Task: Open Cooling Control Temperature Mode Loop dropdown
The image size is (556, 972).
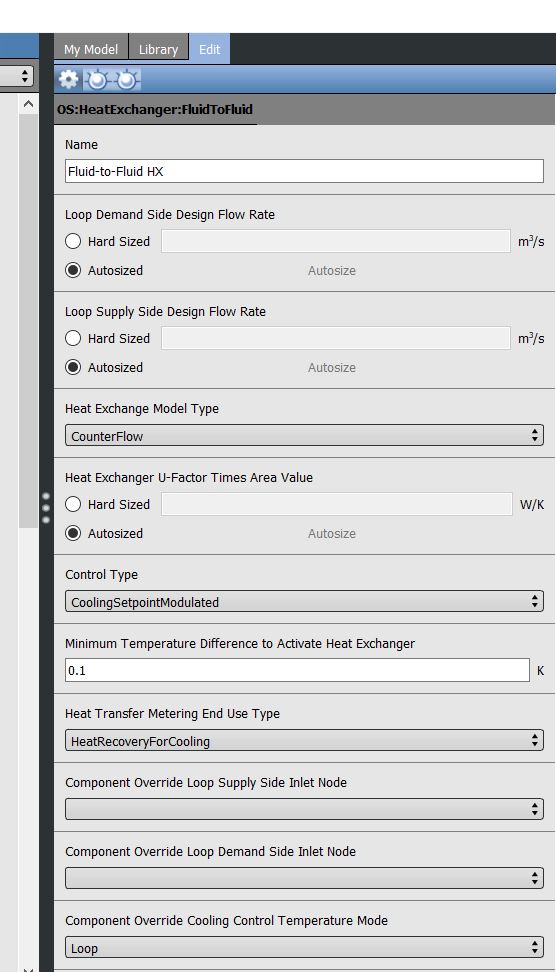Action: (x=304, y=948)
